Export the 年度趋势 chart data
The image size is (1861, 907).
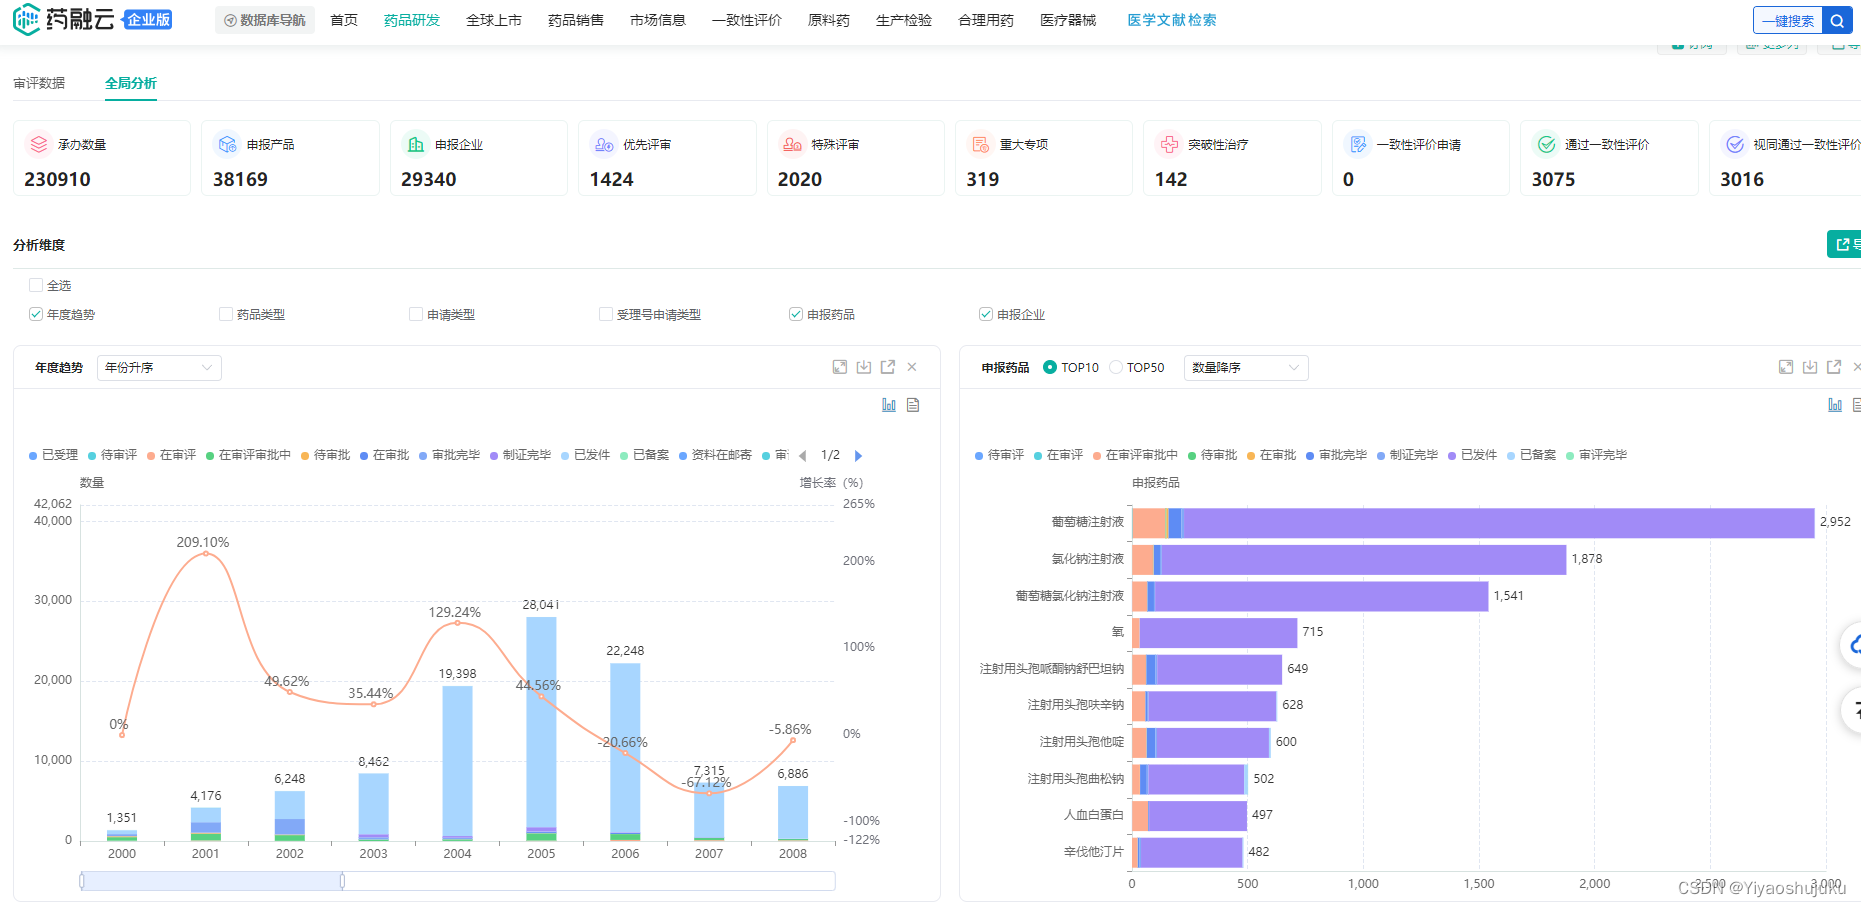(888, 367)
